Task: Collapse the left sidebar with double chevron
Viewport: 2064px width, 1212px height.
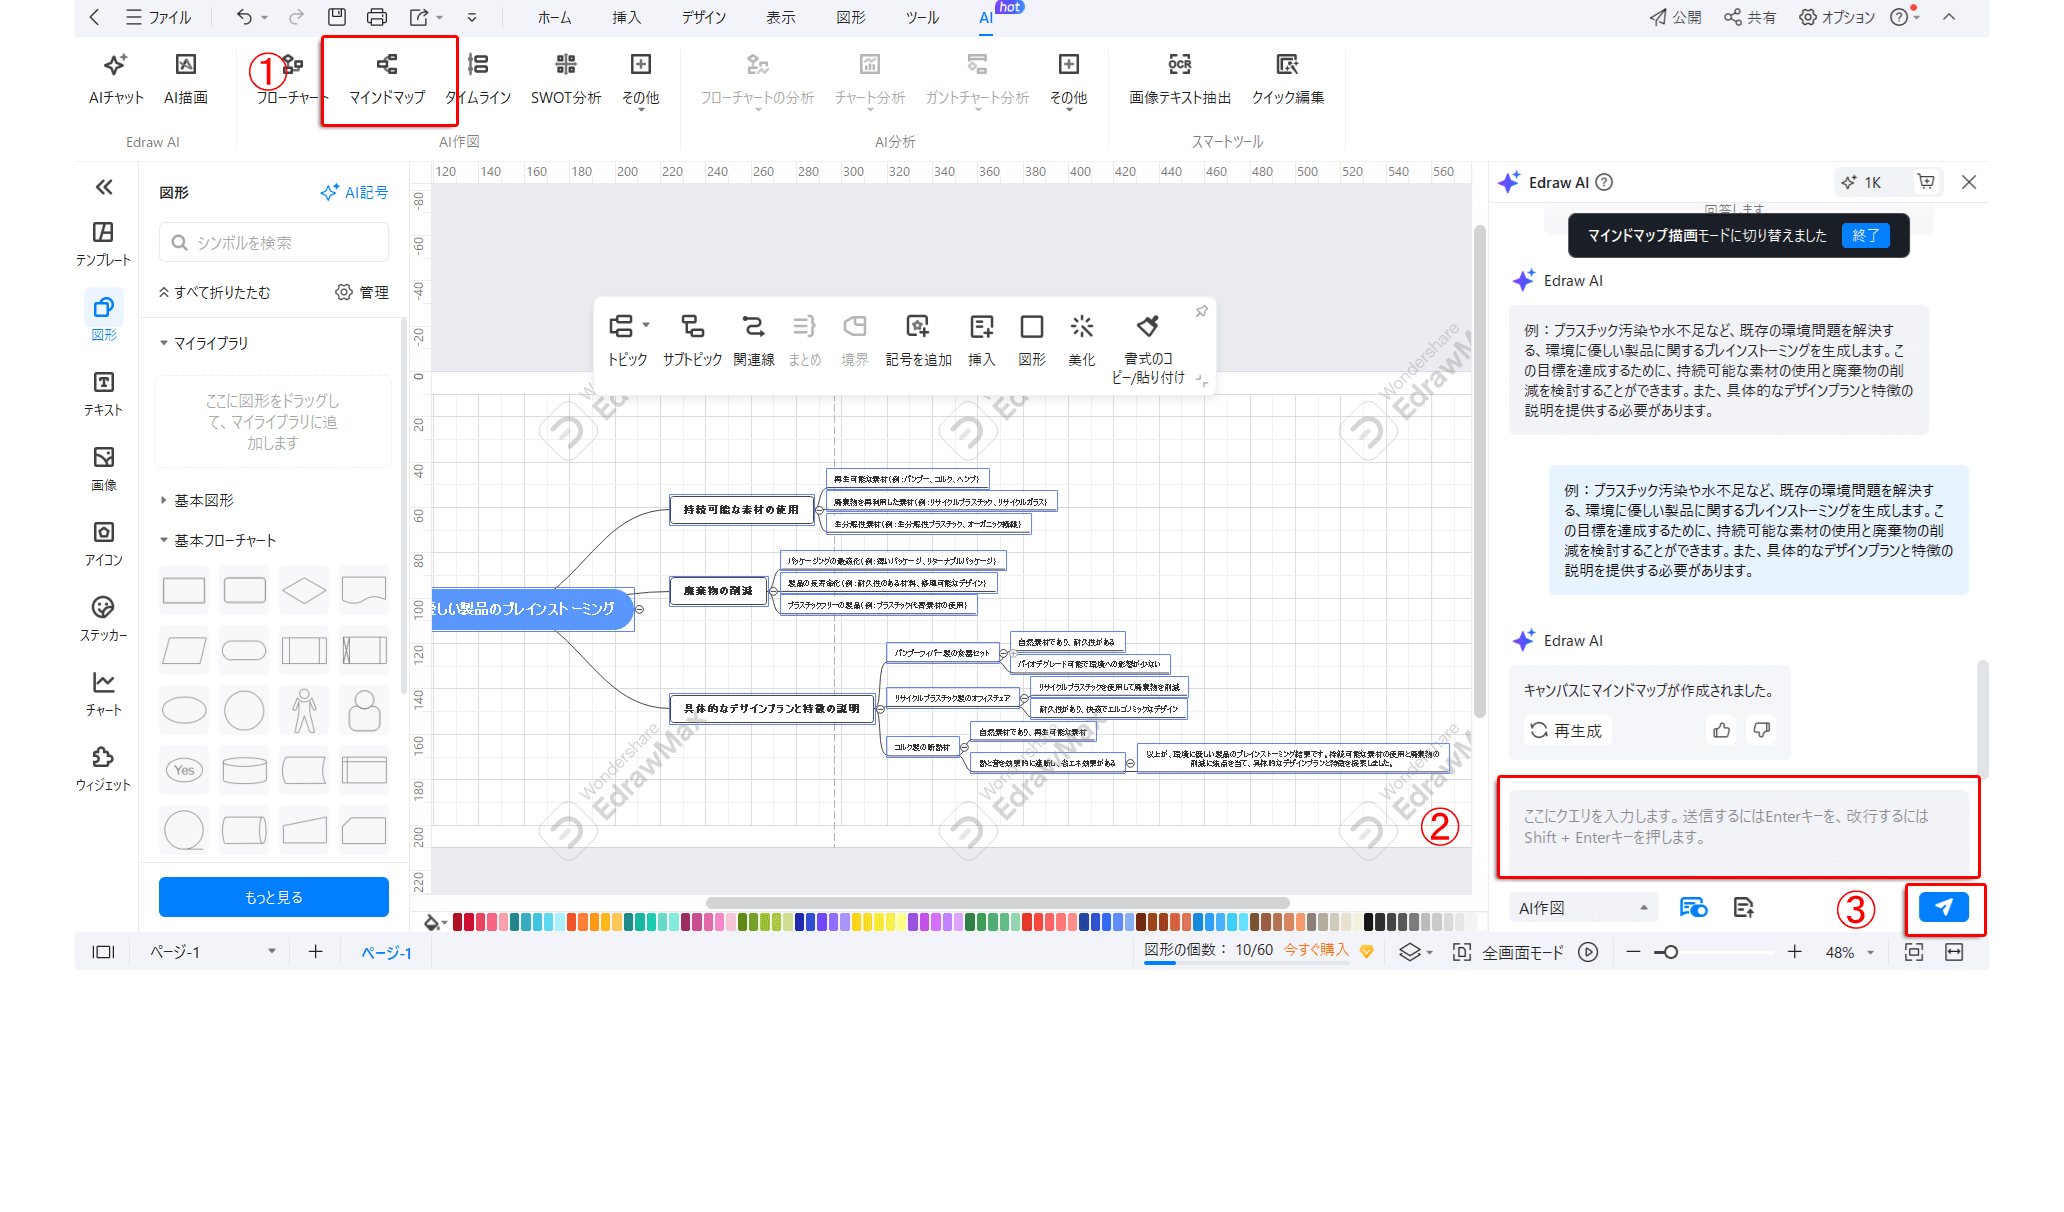Action: [x=104, y=187]
